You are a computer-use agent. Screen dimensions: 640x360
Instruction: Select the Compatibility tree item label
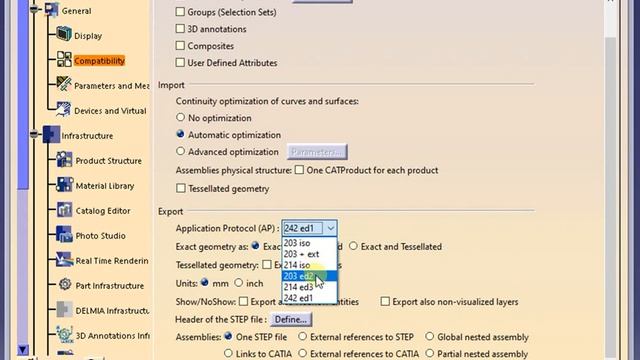pyautogui.click(x=99, y=61)
